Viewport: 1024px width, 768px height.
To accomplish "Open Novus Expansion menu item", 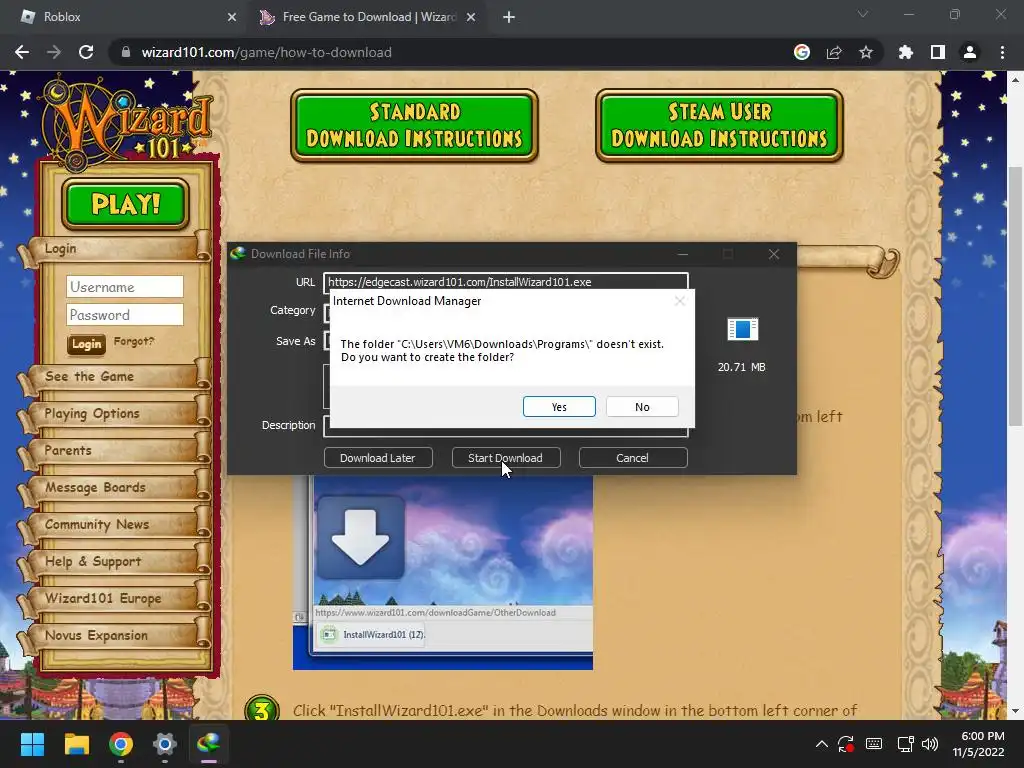I will click(116, 635).
